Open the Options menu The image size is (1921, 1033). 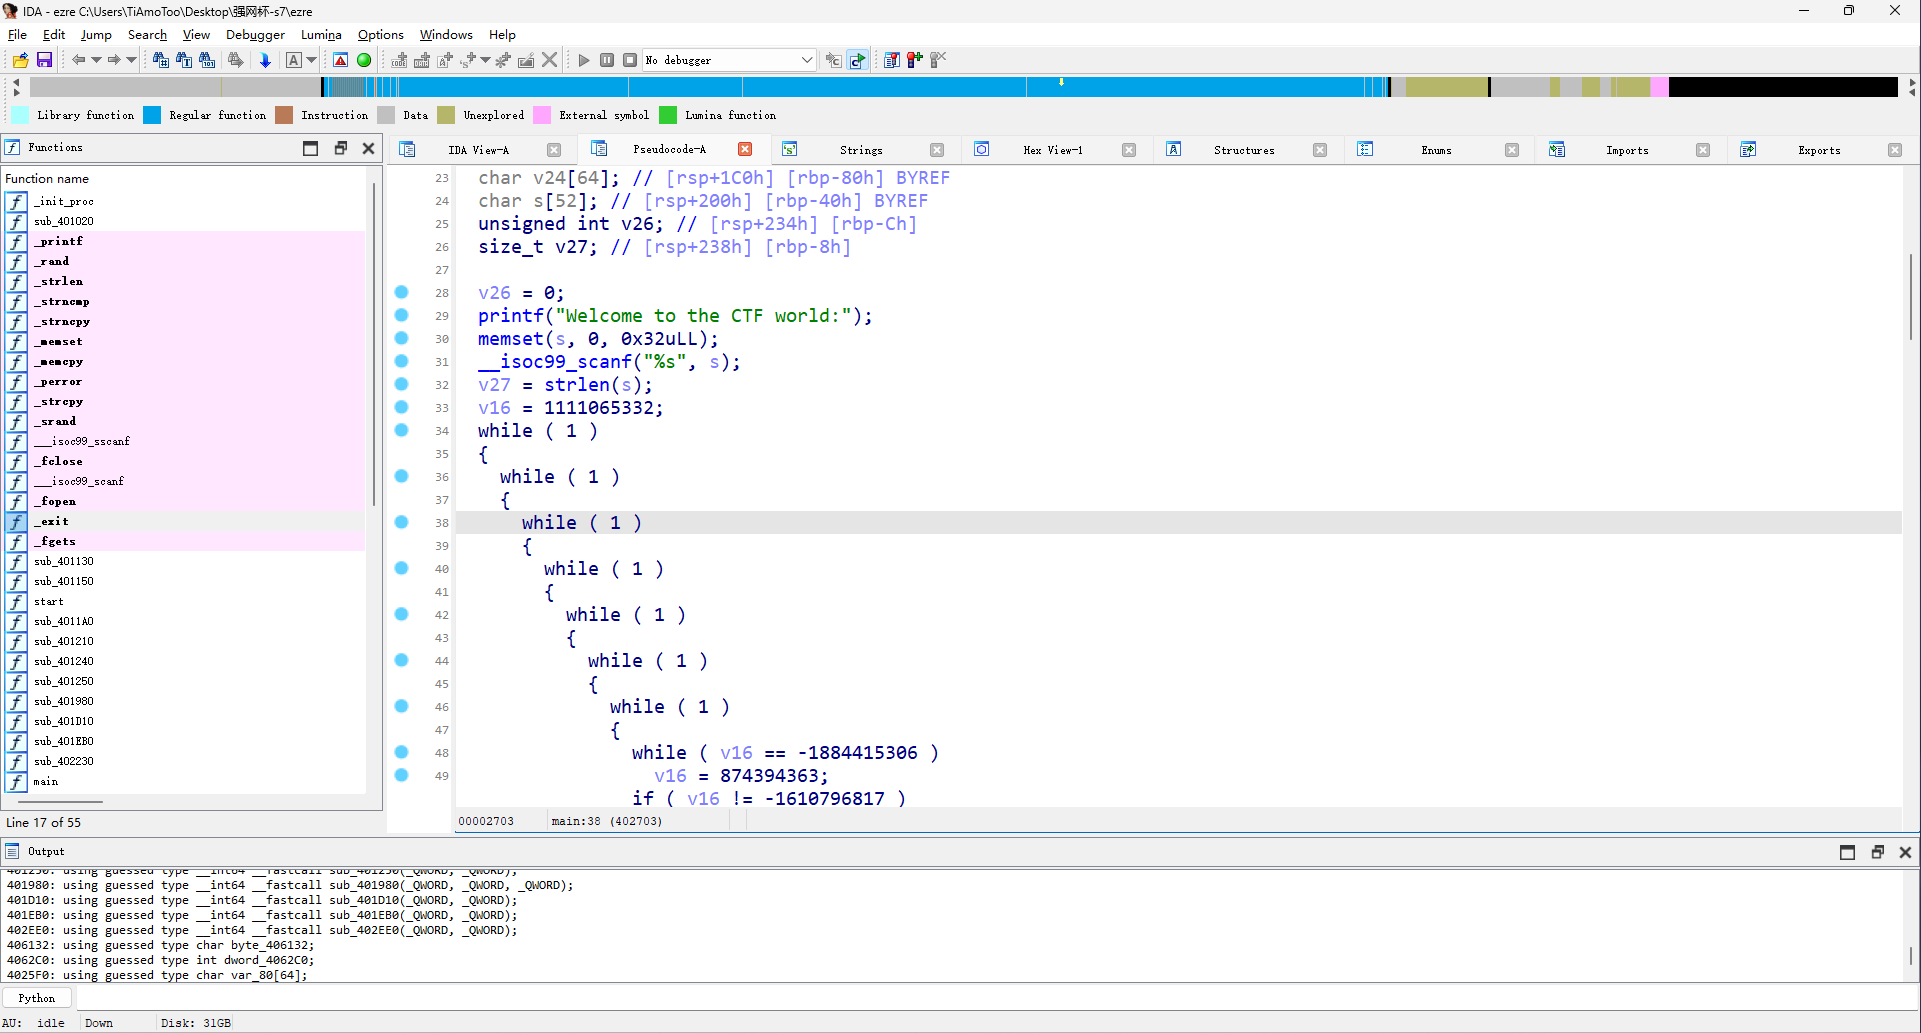pyautogui.click(x=381, y=34)
